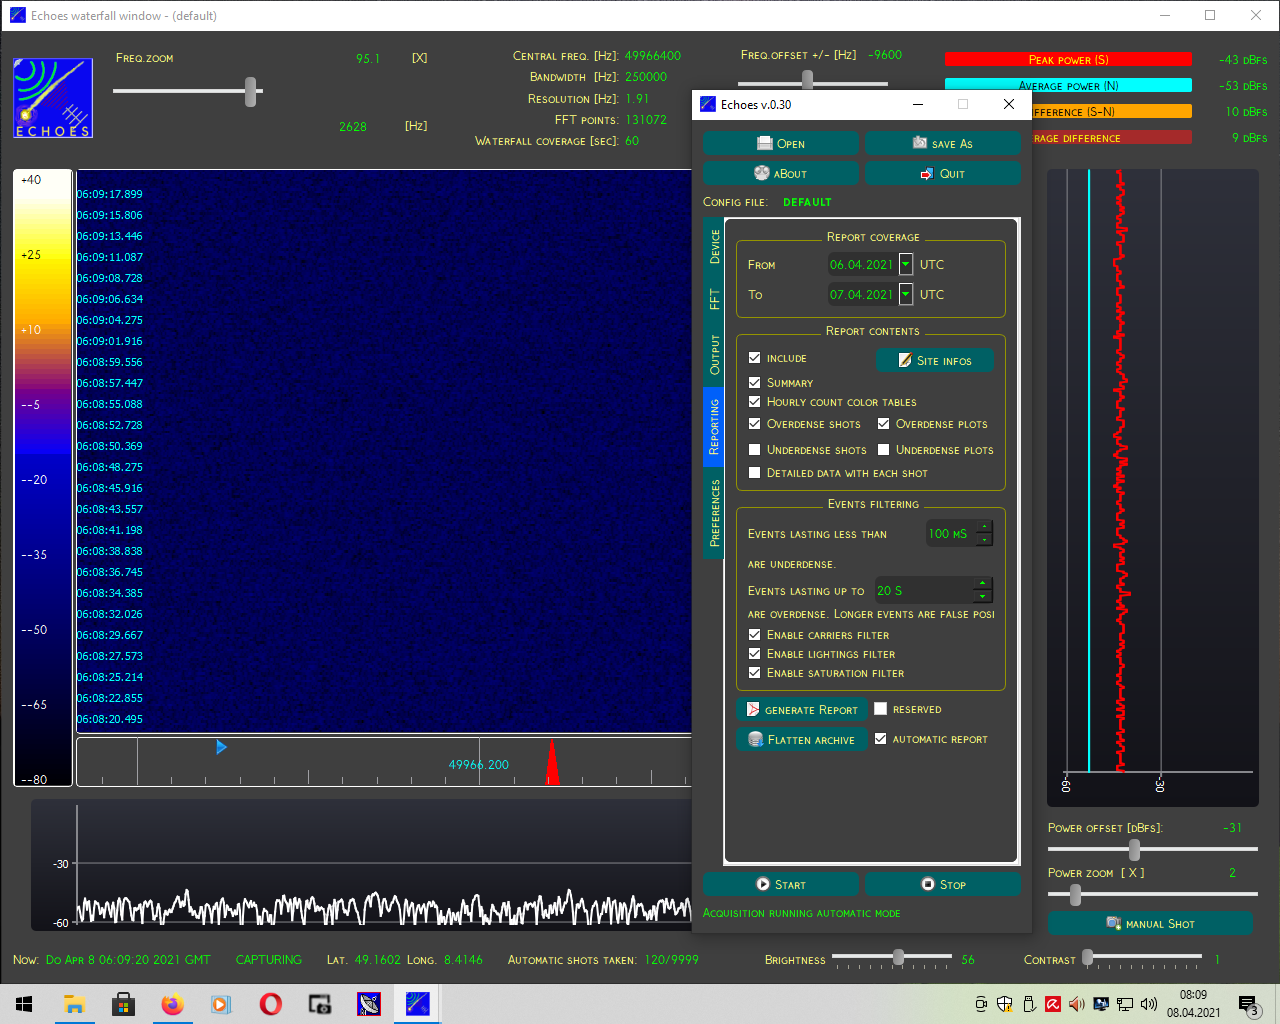Image resolution: width=1280 pixels, height=1024 pixels.
Task: Toggle Enable lightings filter
Action: tap(755, 653)
